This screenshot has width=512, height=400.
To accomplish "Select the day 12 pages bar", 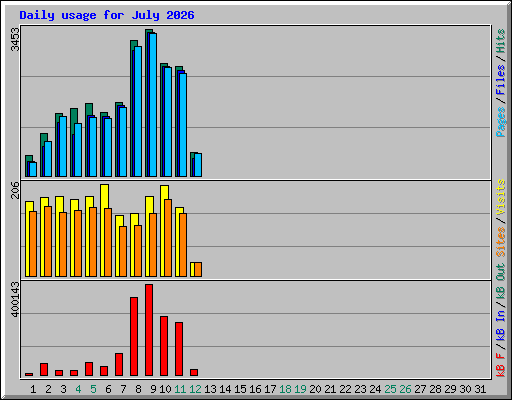I will tap(198, 165).
